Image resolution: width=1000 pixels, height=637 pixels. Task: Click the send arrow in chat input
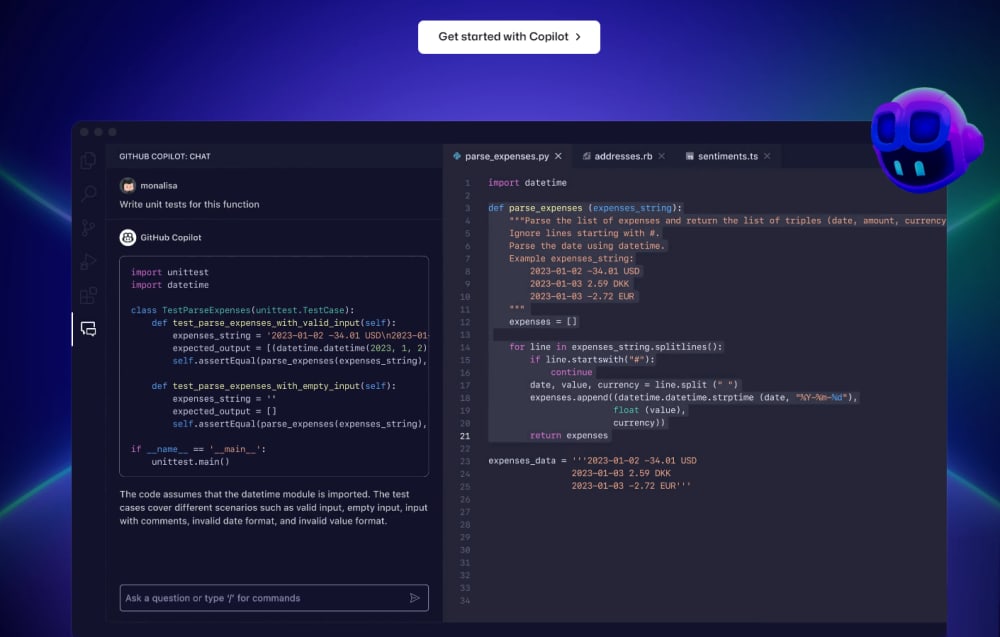[415, 598]
